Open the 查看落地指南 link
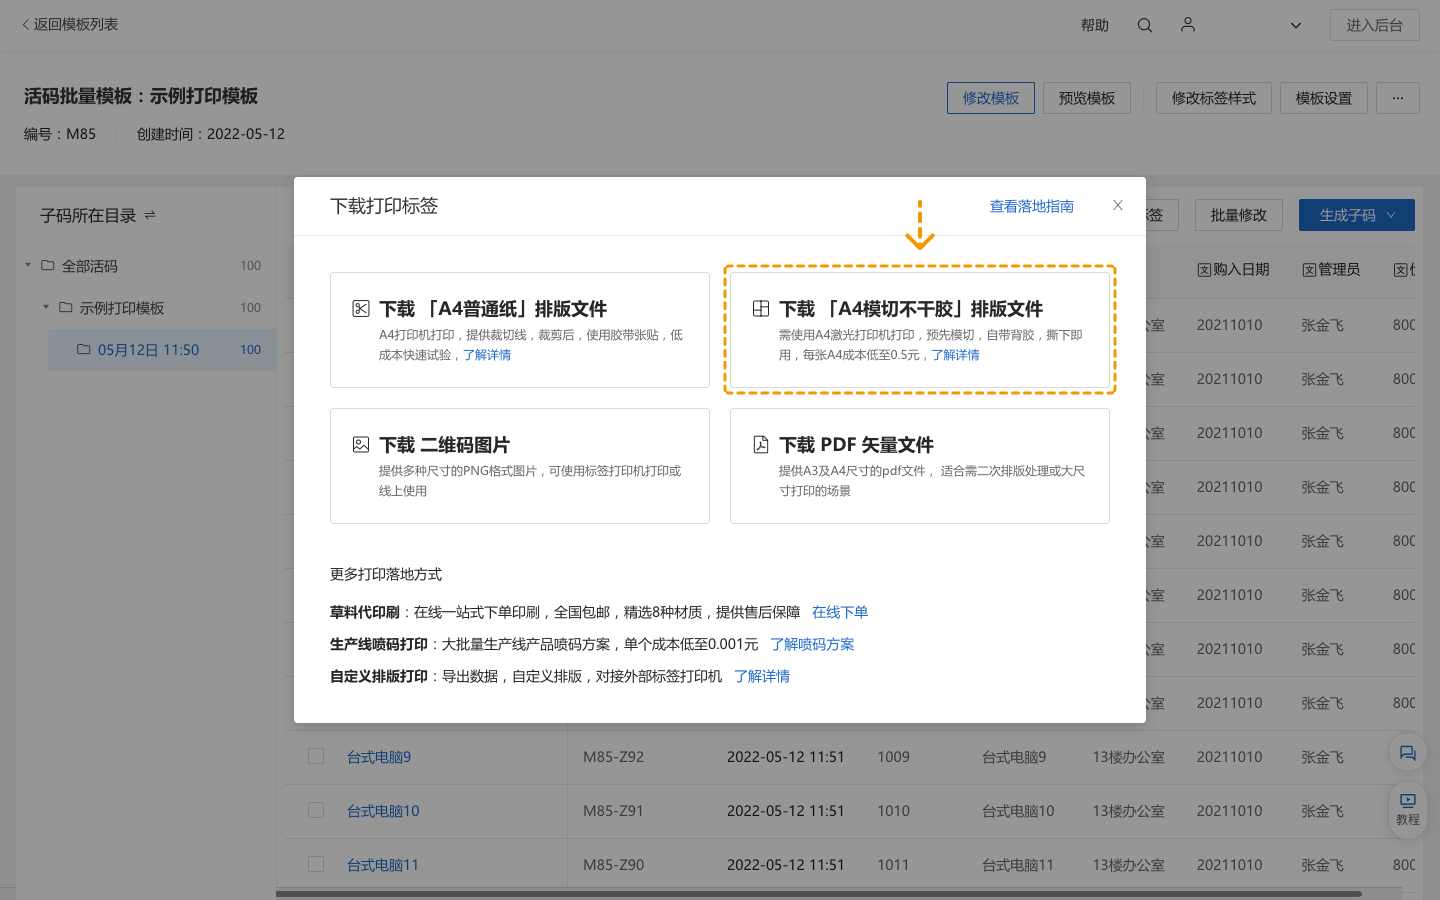Image resolution: width=1440 pixels, height=900 pixels. click(x=1031, y=206)
